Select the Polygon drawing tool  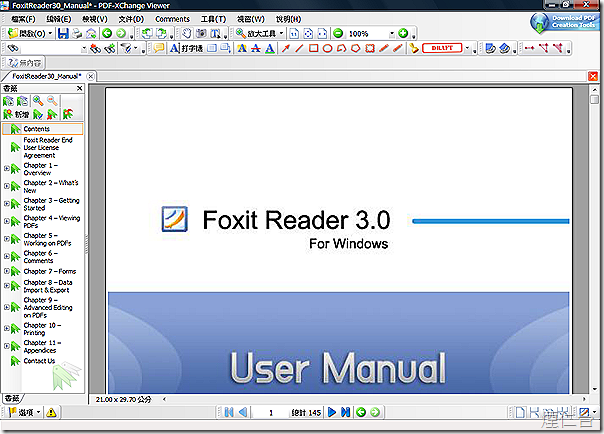pos(356,48)
